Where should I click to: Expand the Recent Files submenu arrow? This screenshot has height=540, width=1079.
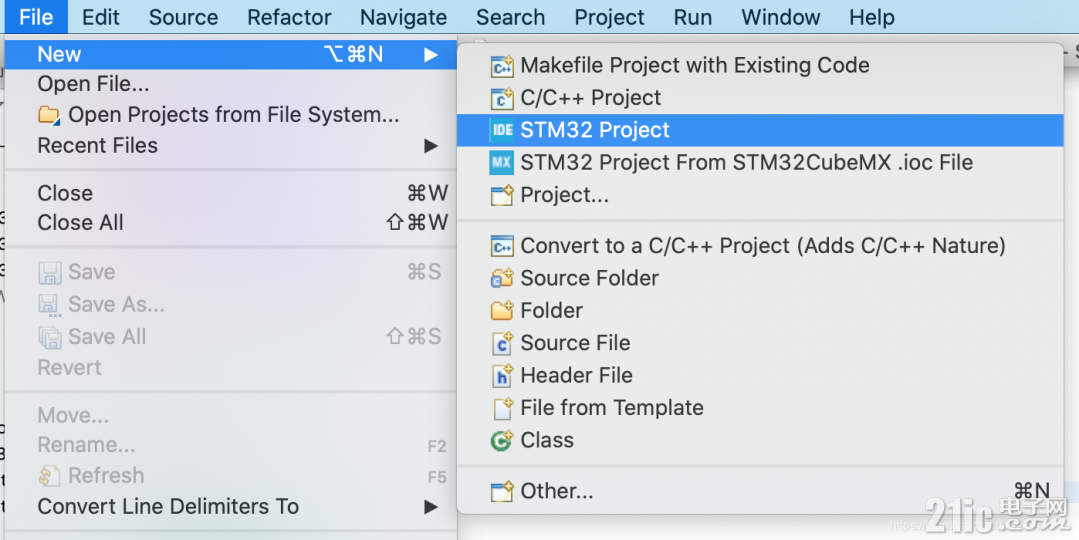click(431, 146)
